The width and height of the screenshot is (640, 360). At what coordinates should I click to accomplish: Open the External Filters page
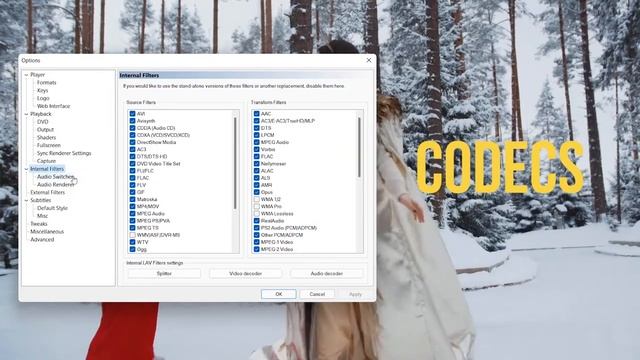(x=47, y=192)
